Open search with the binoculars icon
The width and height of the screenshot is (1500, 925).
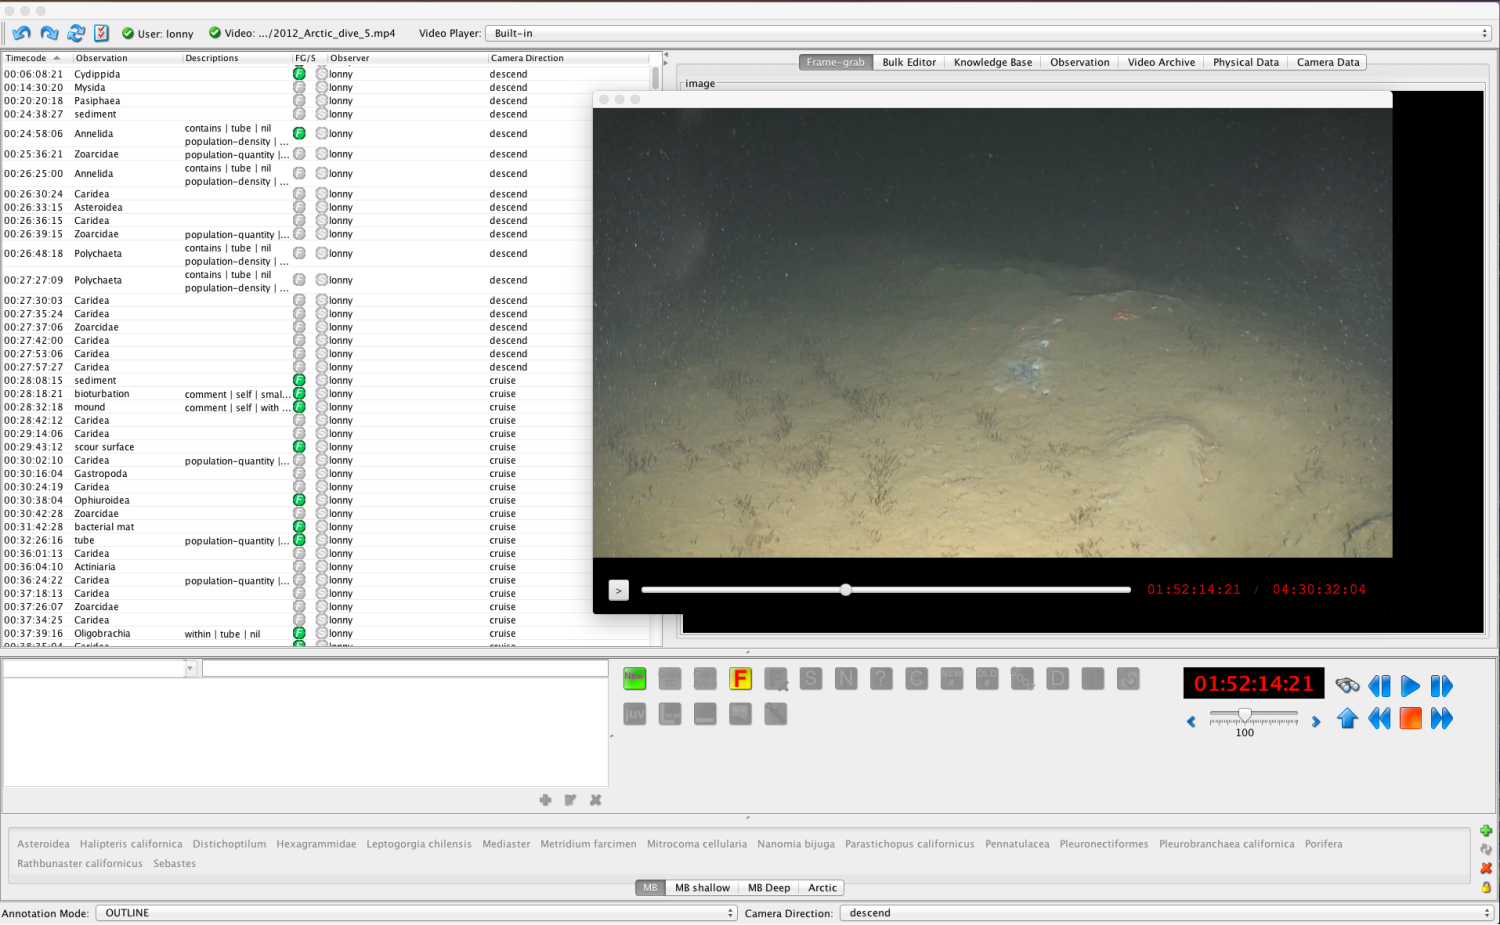coord(1347,685)
